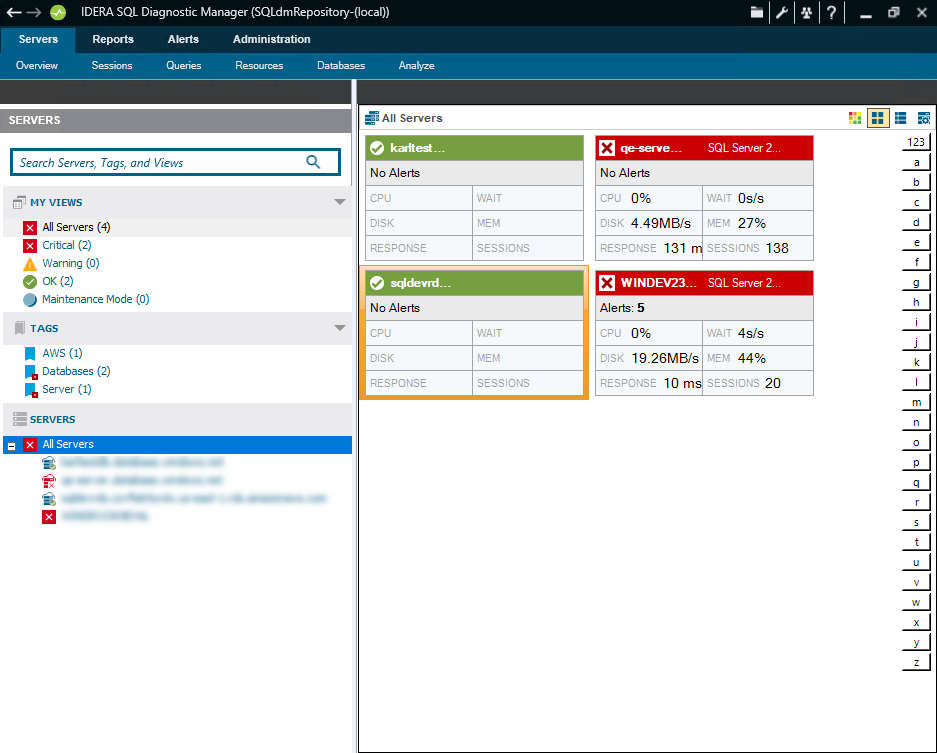Click the All Servers header icon
The height and width of the screenshot is (753, 937).
tap(372, 118)
